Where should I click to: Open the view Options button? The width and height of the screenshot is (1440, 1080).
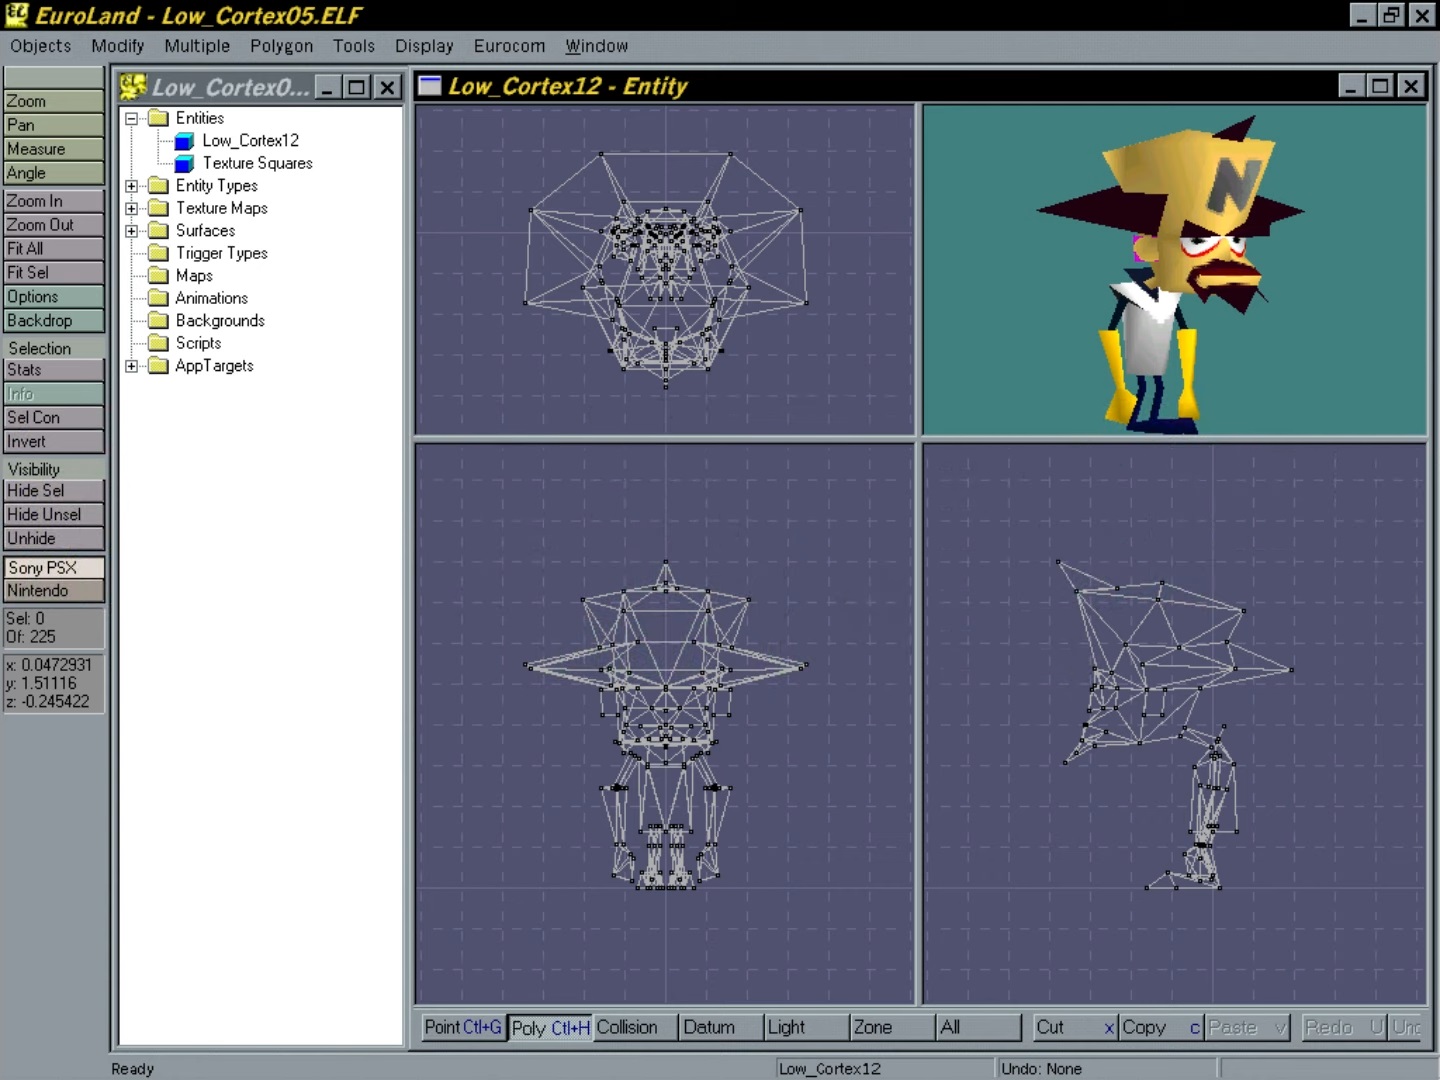pos(54,297)
